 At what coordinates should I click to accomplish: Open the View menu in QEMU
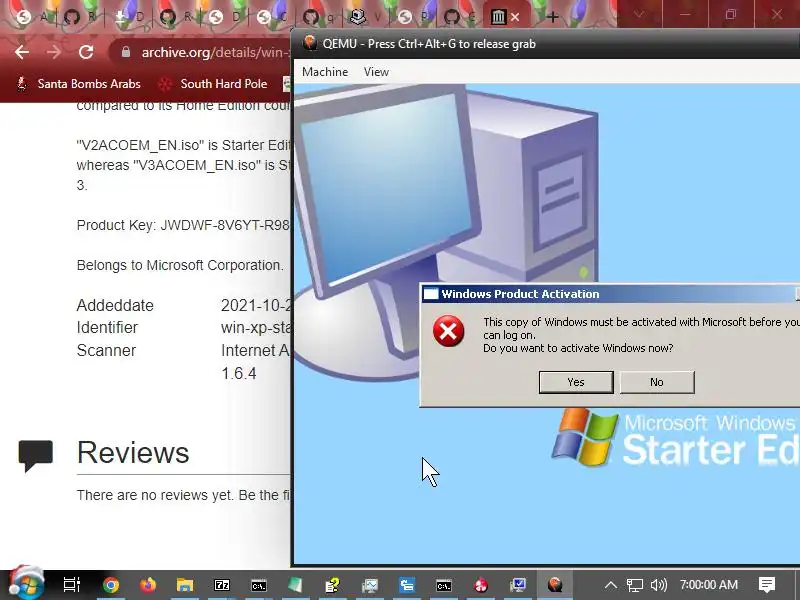tap(376, 72)
